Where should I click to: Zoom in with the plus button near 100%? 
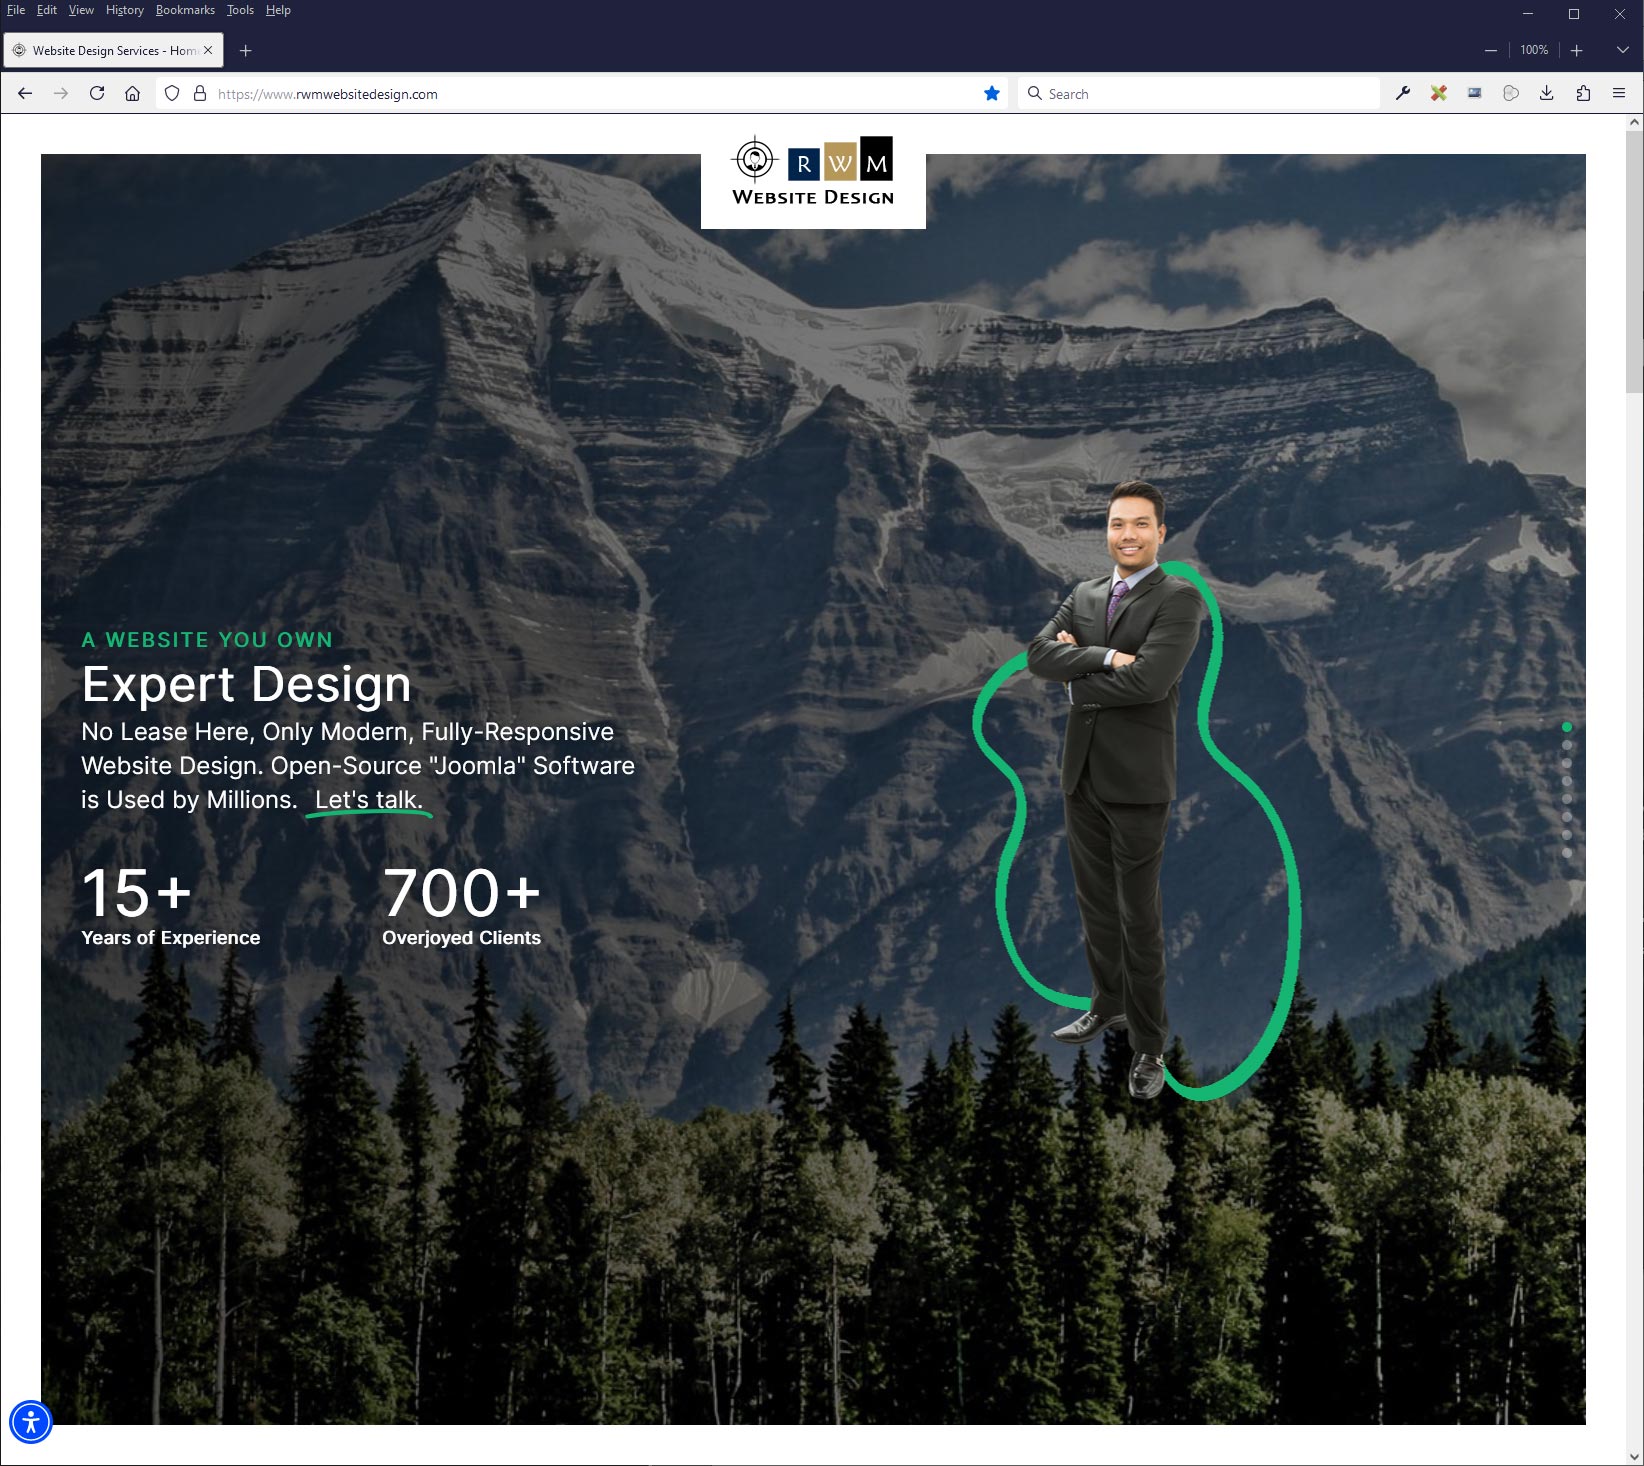1576,50
